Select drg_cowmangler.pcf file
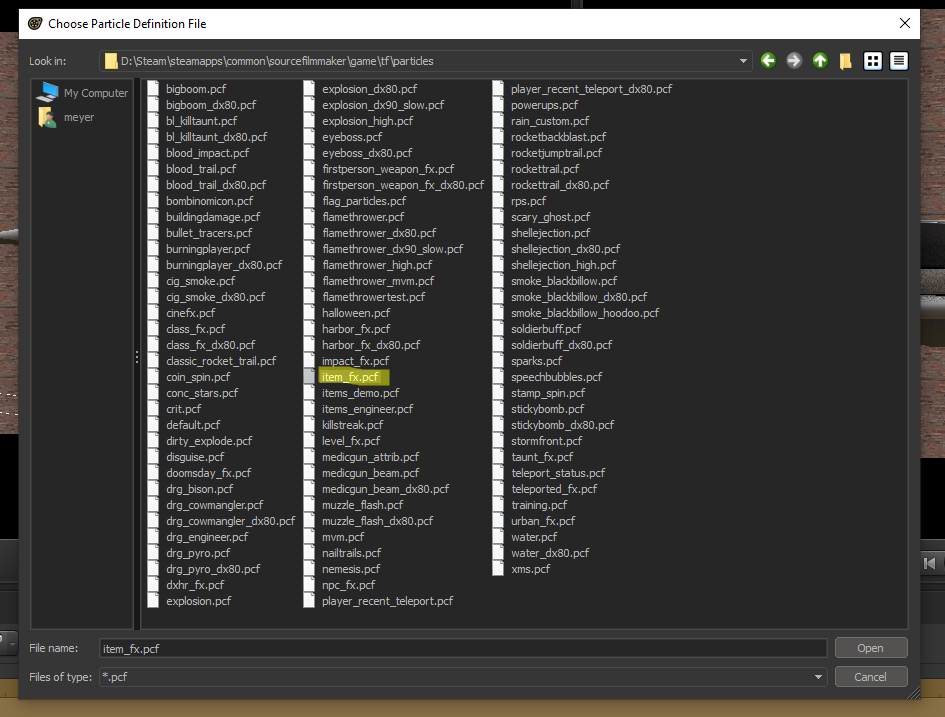Image resolution: width=945 pixels, height=717 pixels. point(215,505)
